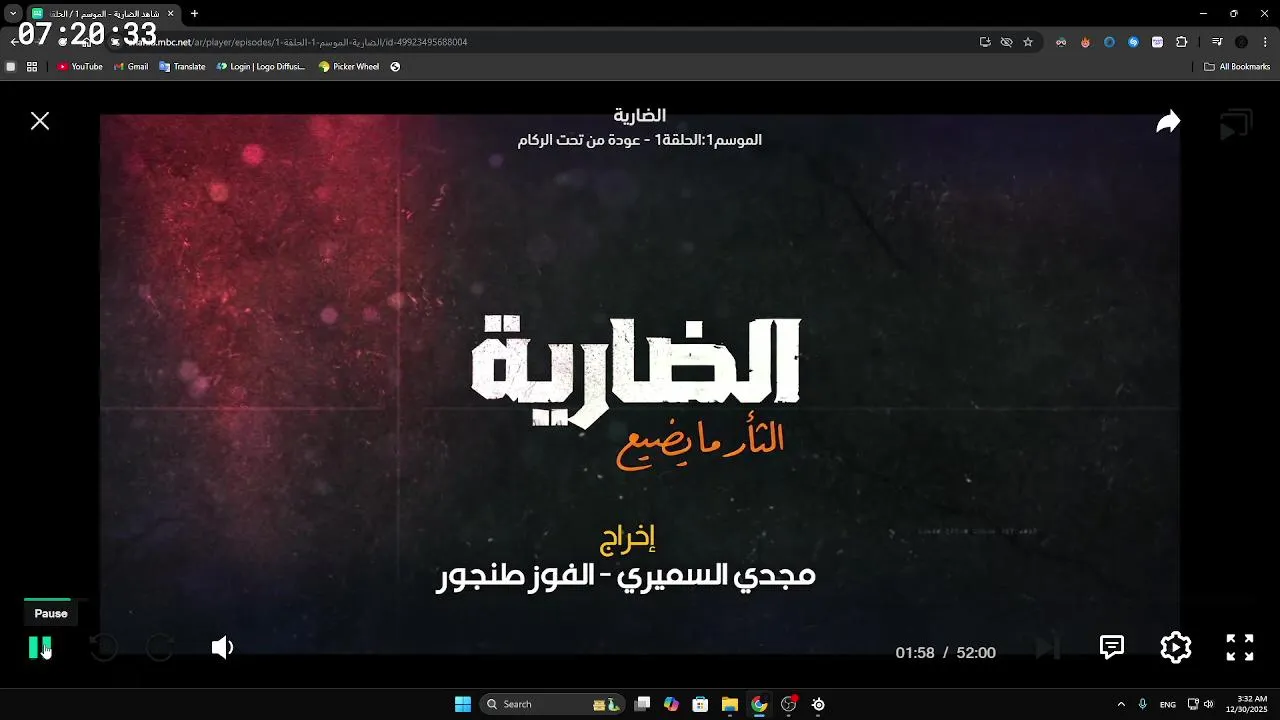
Task: Open the media controls music note icon
Action: coord(1217,42)
